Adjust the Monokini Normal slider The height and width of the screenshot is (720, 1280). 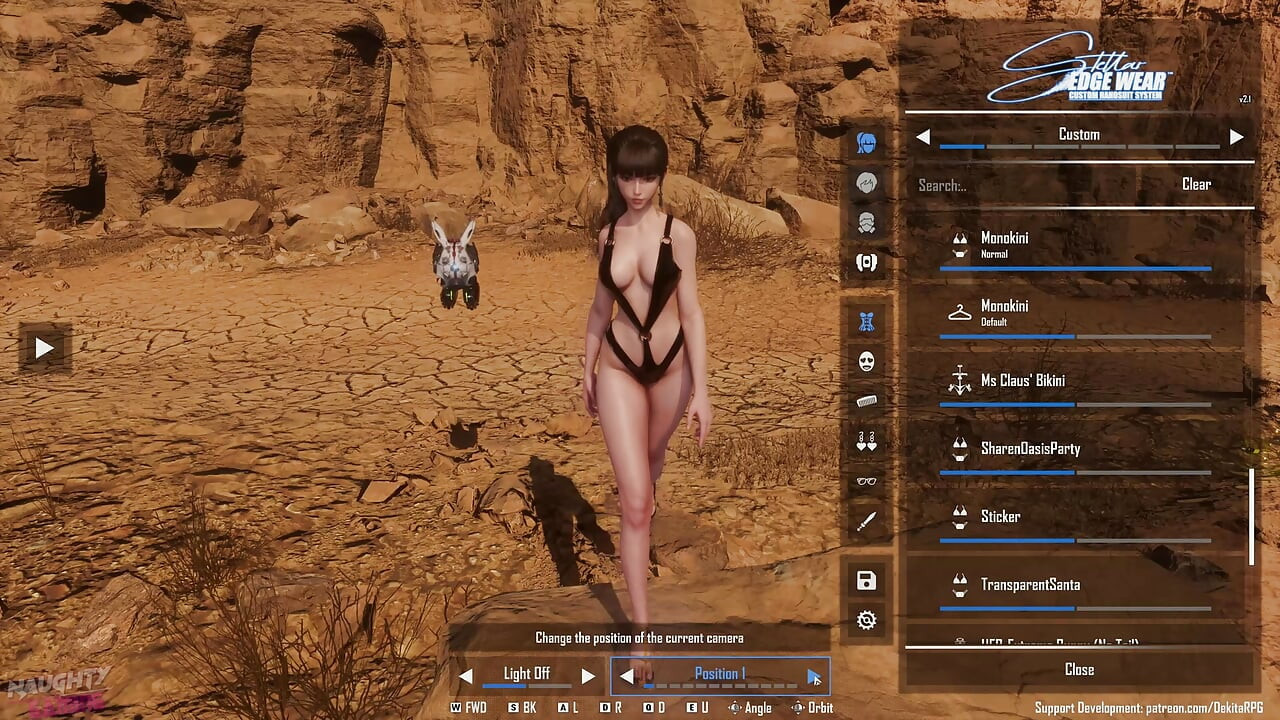1075,268
